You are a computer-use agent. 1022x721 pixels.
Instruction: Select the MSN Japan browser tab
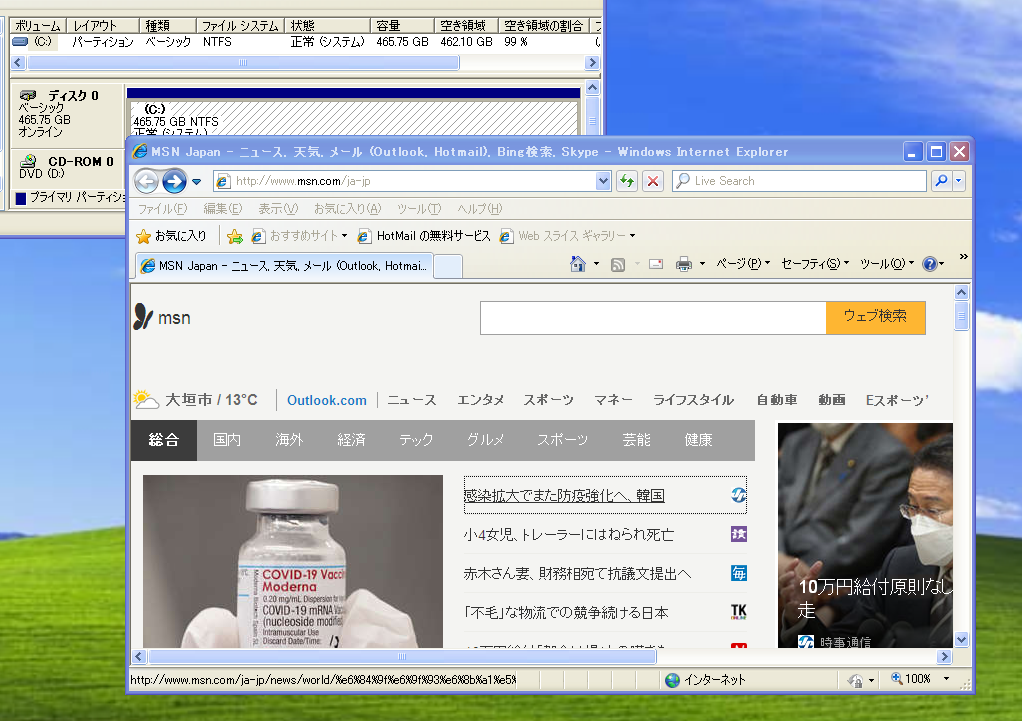(x=284, y=266)
